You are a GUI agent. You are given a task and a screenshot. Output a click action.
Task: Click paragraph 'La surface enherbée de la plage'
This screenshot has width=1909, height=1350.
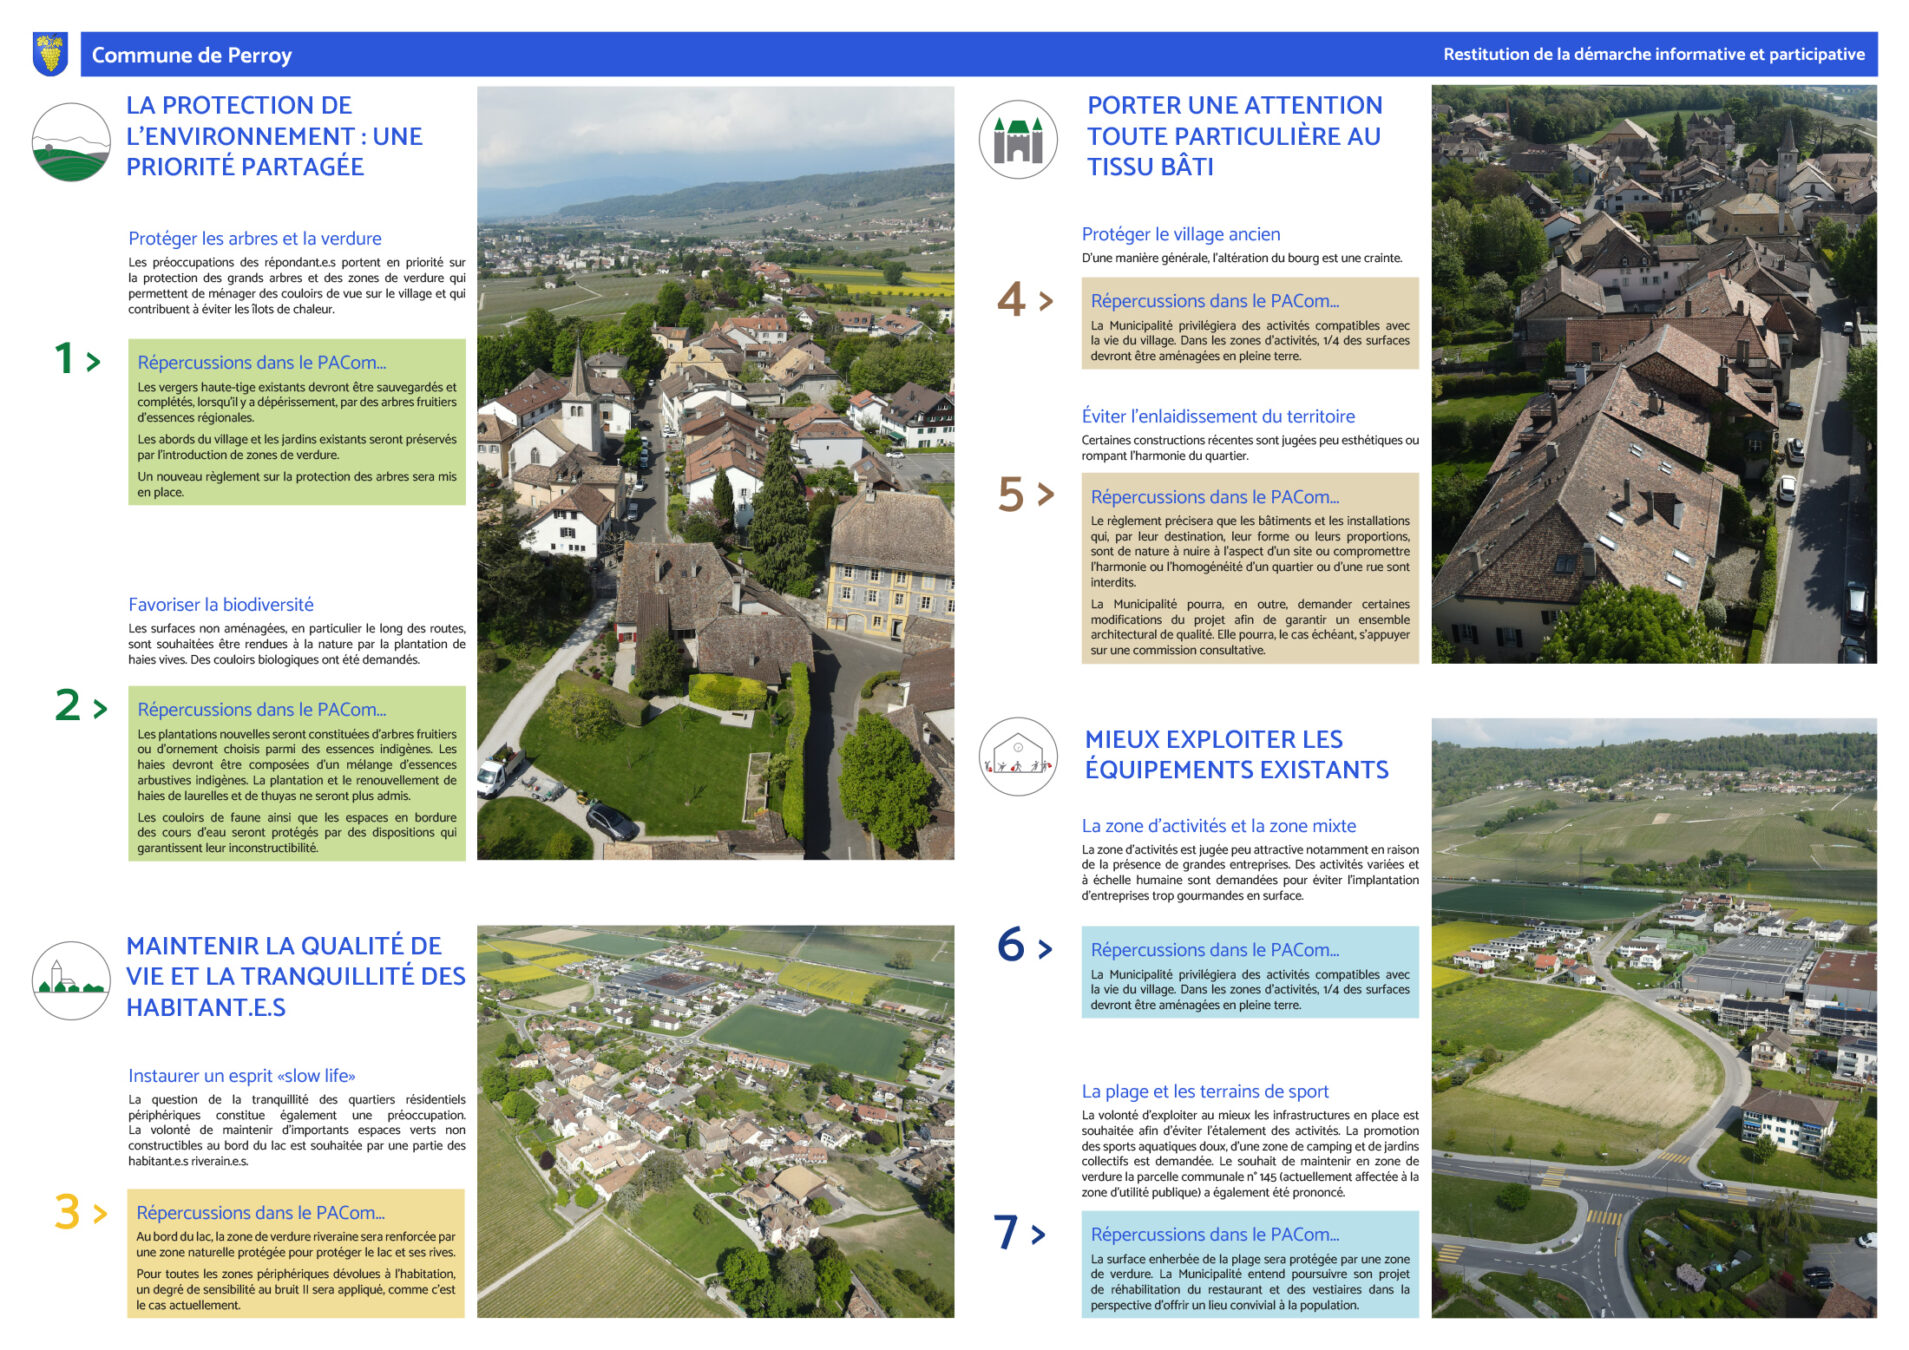[x=1250, y=1282]
